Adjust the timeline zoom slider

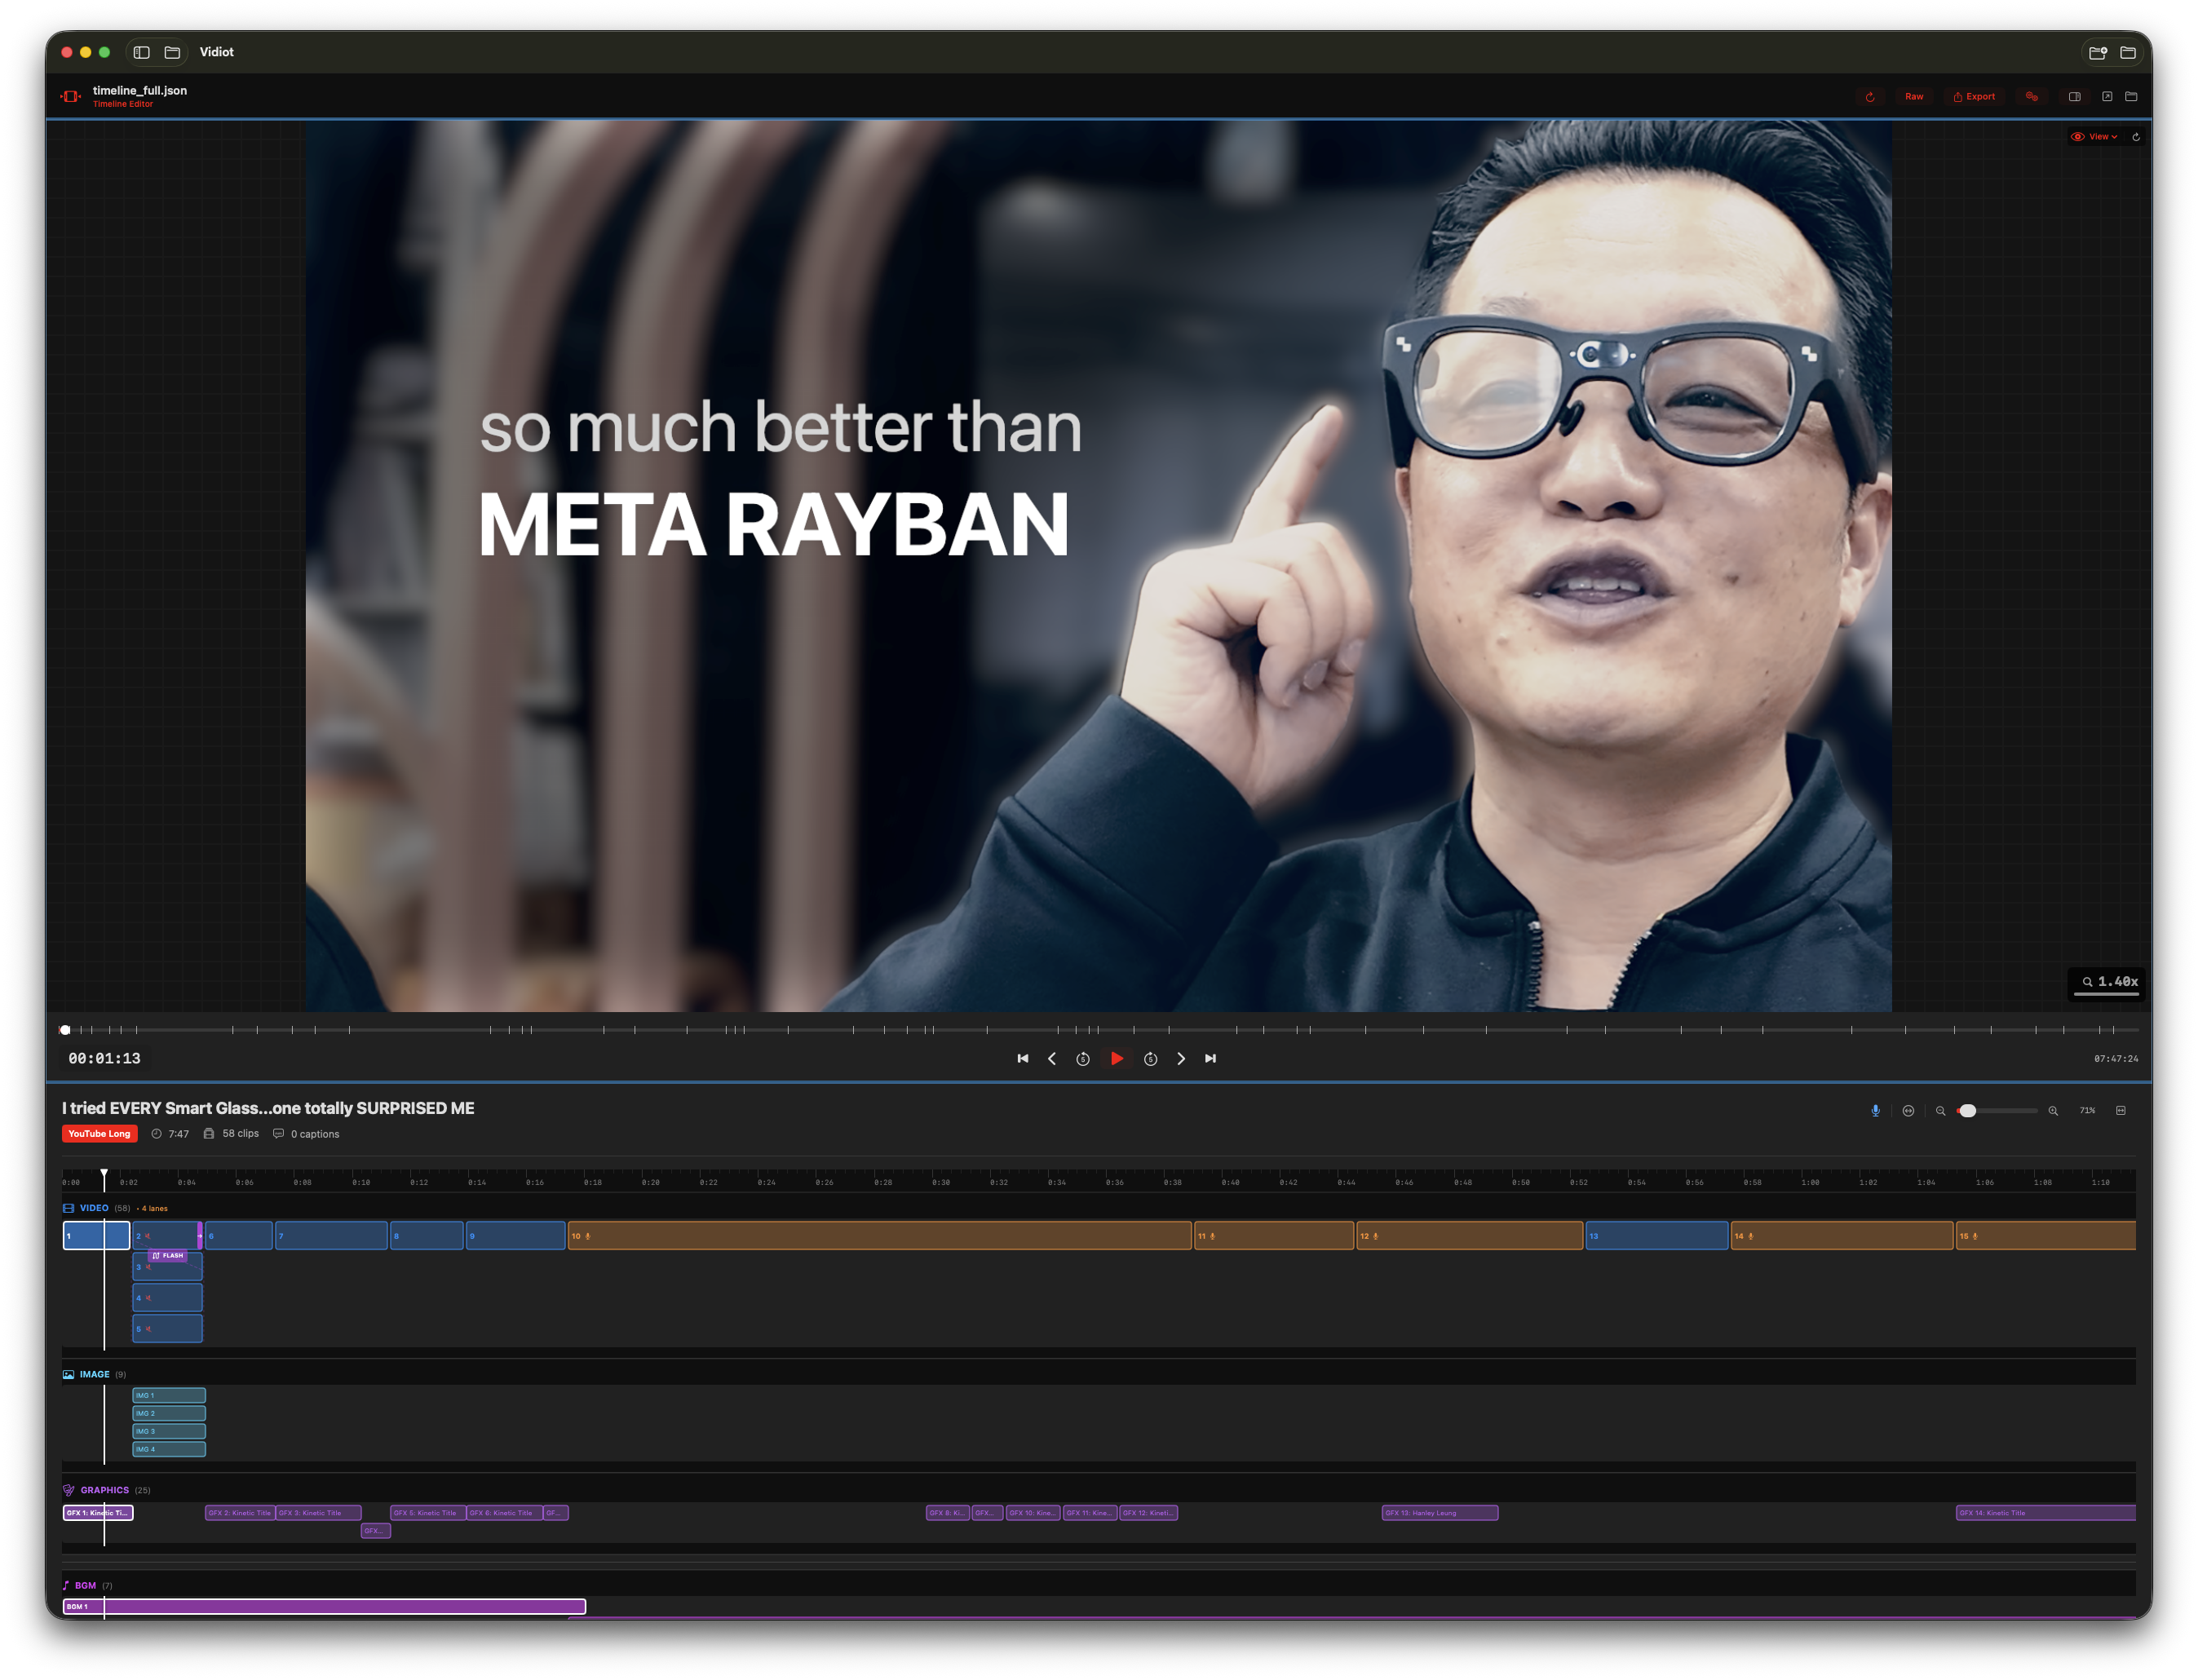[1997, 1110]
